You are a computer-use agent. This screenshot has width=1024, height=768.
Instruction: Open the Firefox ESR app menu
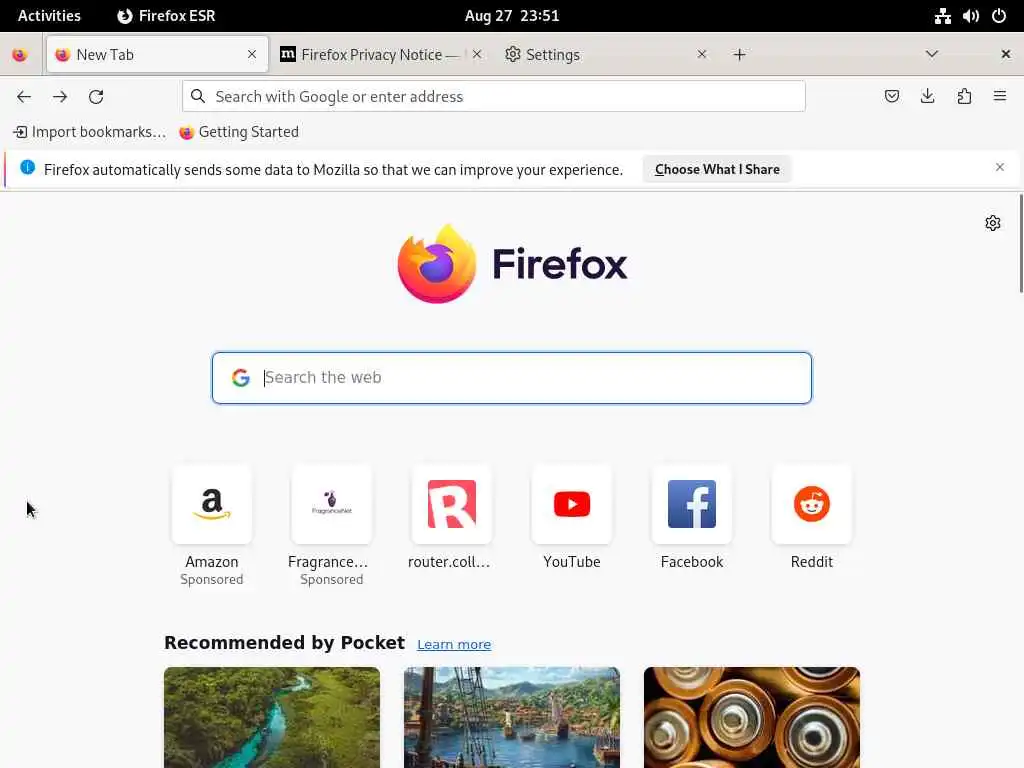pyautogui.click(x=166, y=16)
